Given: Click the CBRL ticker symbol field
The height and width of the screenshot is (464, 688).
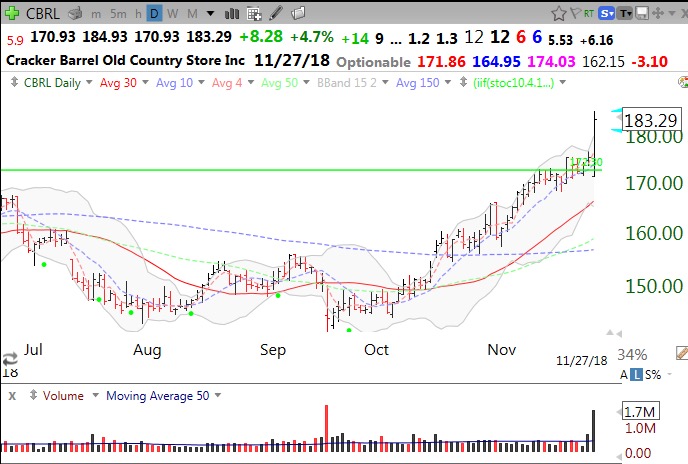Looking at the screenshot, I should [43, 13].
